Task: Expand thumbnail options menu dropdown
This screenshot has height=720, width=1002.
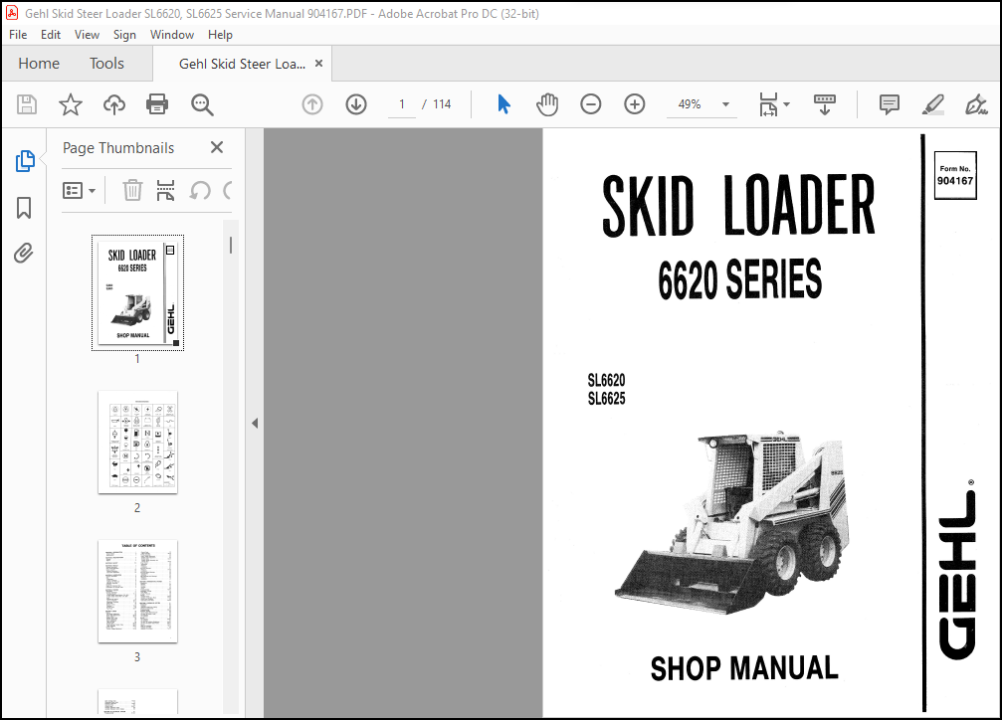Action: coord(79,190)
